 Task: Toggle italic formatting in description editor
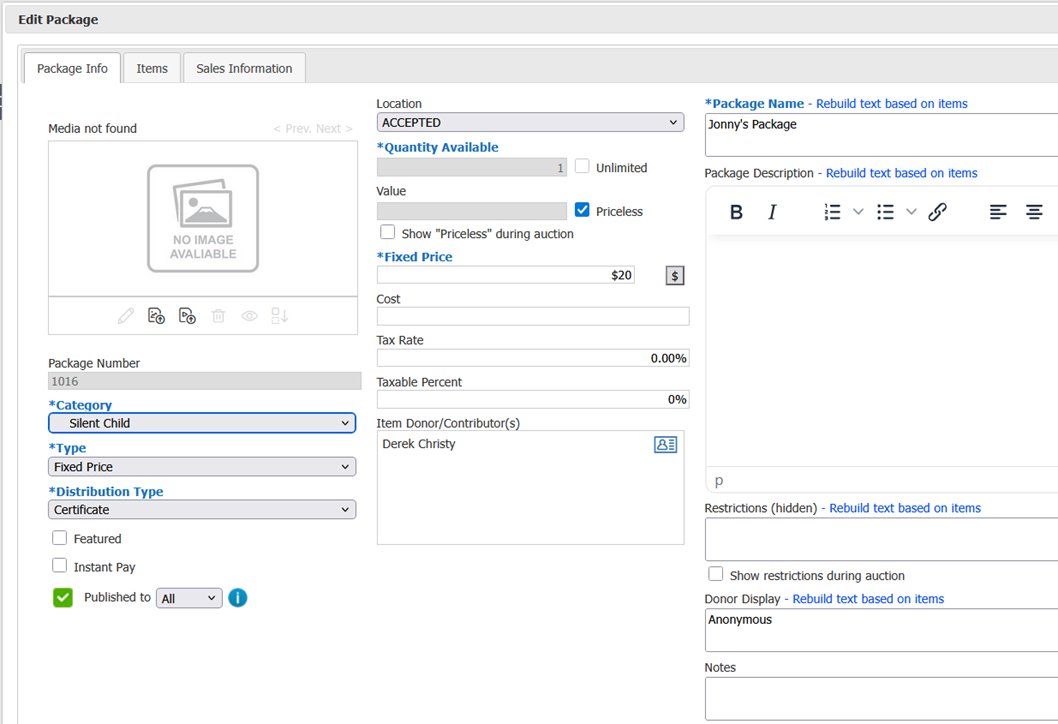(x=772, y=212)
